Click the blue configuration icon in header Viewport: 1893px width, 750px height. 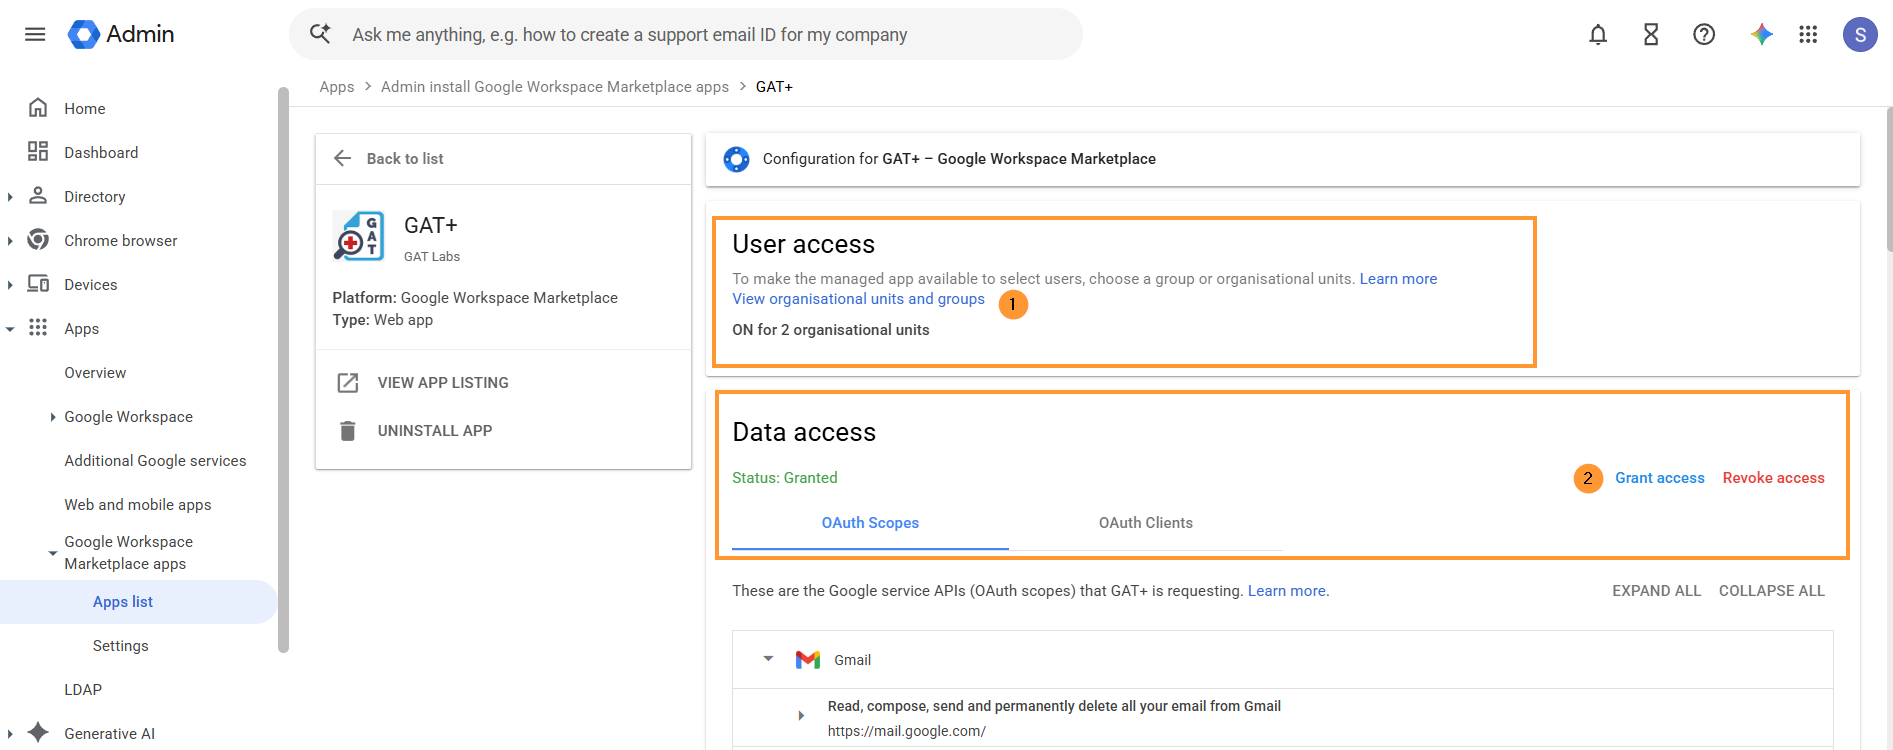pyautogui.click(x=736, y=159)
